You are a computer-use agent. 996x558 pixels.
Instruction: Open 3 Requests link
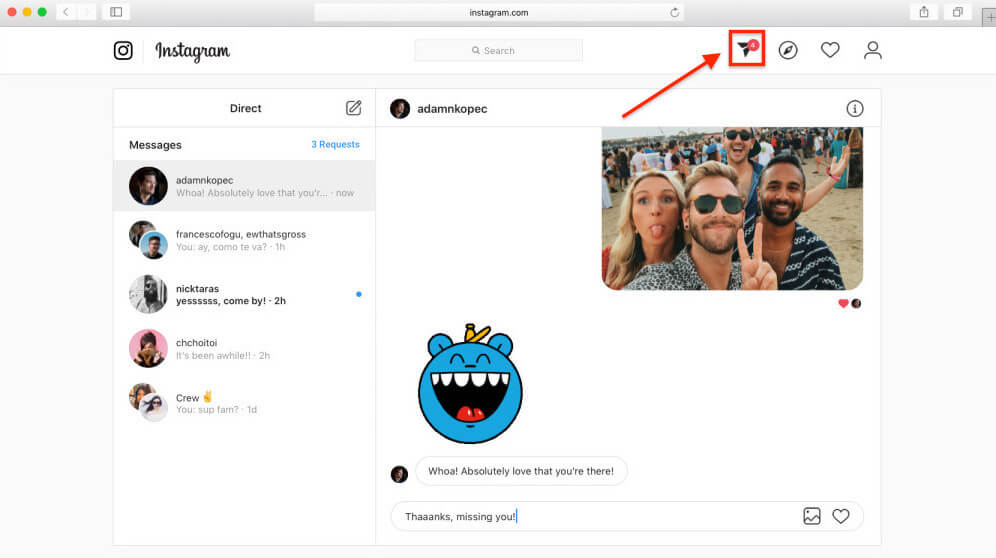[x=335, y=144]
